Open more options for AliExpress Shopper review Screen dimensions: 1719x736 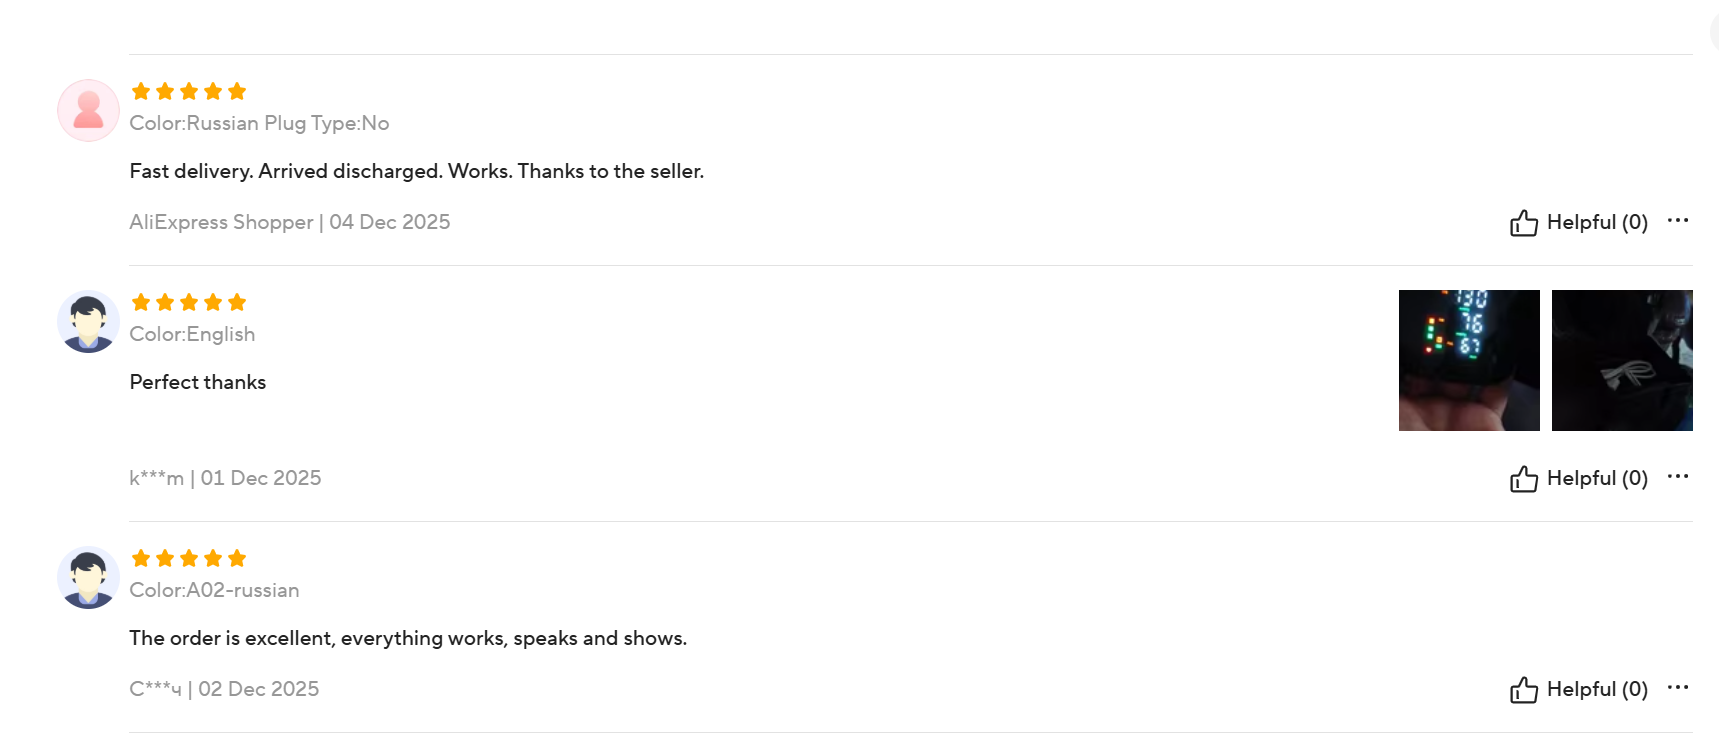point(1678,220)
